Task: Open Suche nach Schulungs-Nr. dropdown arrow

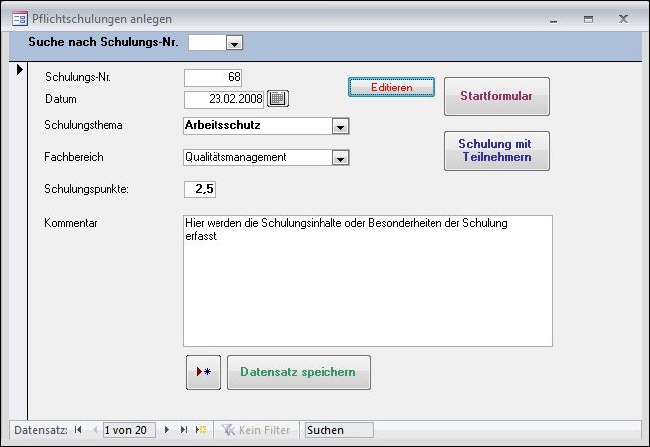Action: coord(234,43)
